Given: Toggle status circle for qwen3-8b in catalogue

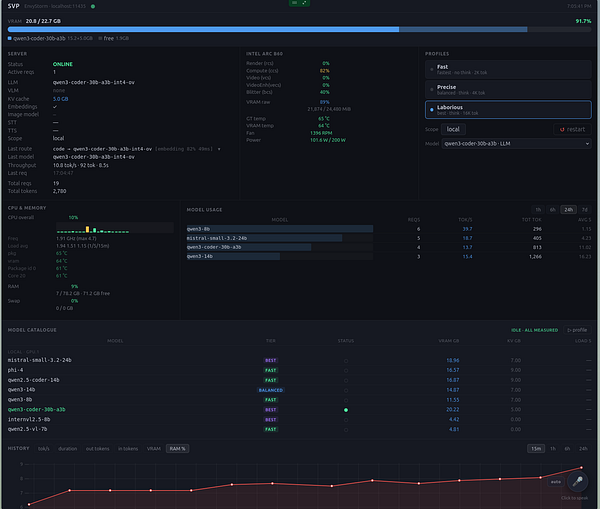Looking at the screenshot, I should point(346,400).
